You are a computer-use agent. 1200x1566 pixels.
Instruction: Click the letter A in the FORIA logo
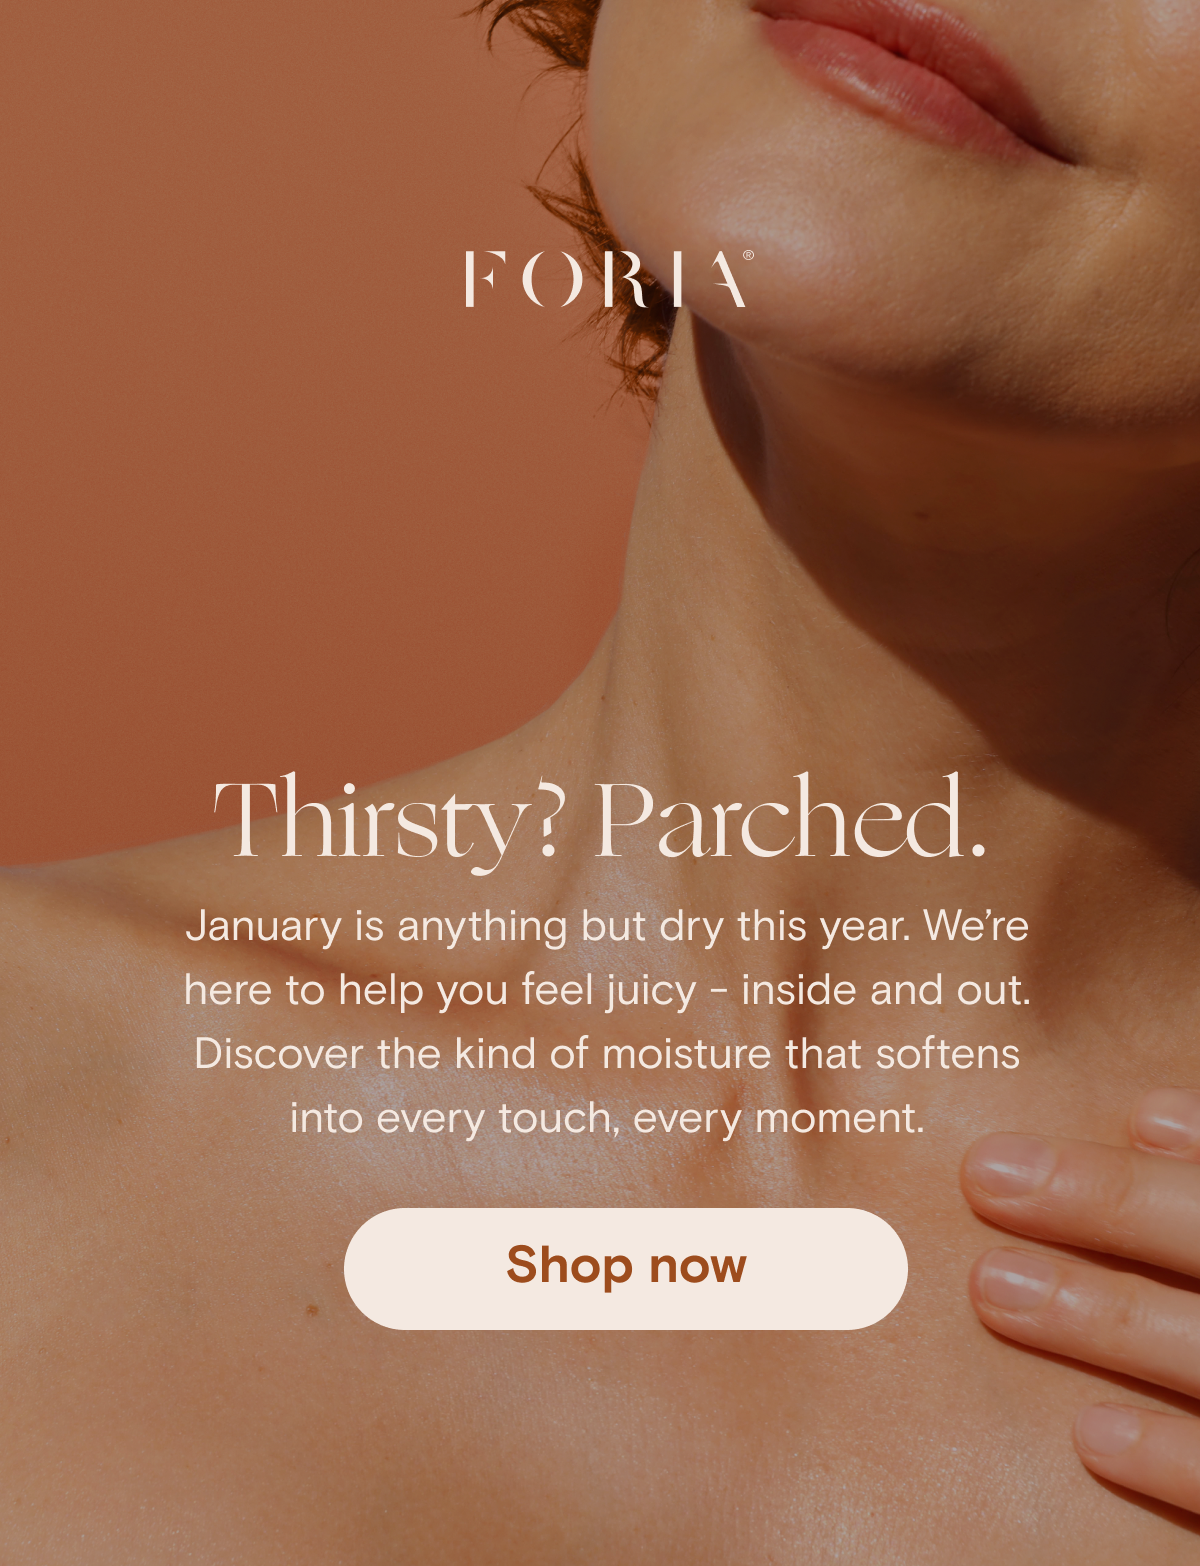point(727,279)
